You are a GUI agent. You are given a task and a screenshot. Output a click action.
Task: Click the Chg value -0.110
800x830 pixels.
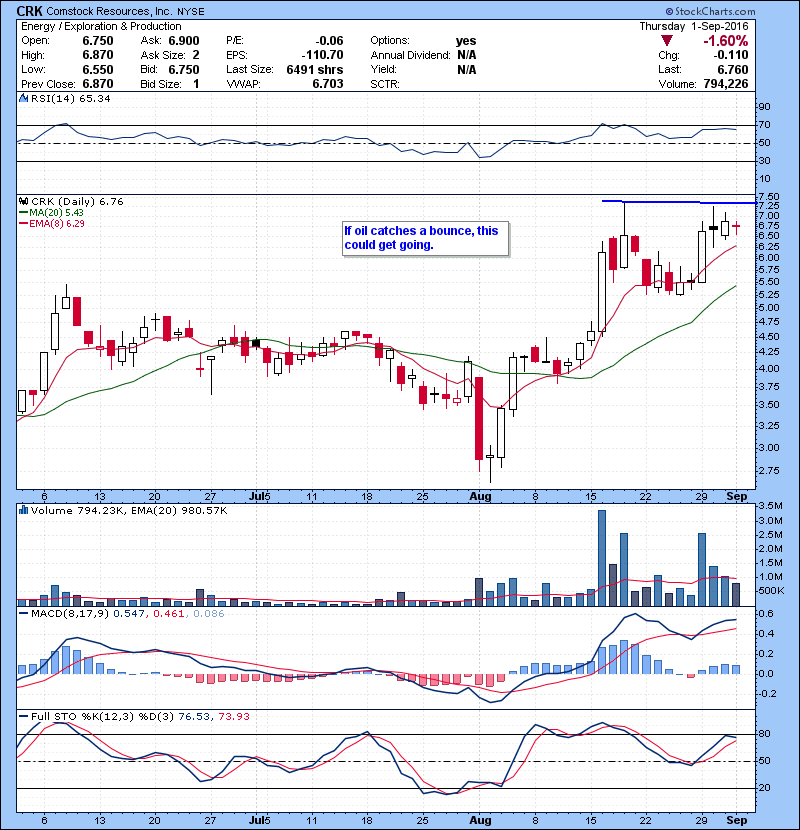731,55
